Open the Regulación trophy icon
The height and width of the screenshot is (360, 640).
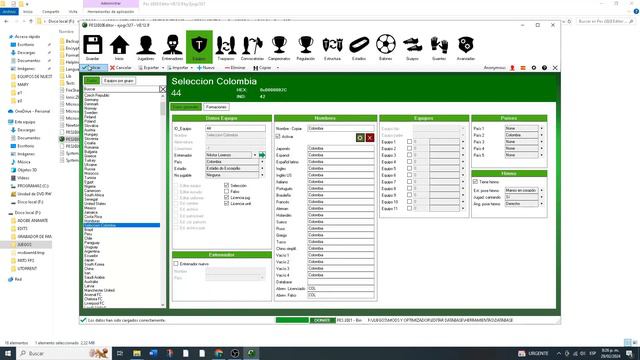(306, 45)
